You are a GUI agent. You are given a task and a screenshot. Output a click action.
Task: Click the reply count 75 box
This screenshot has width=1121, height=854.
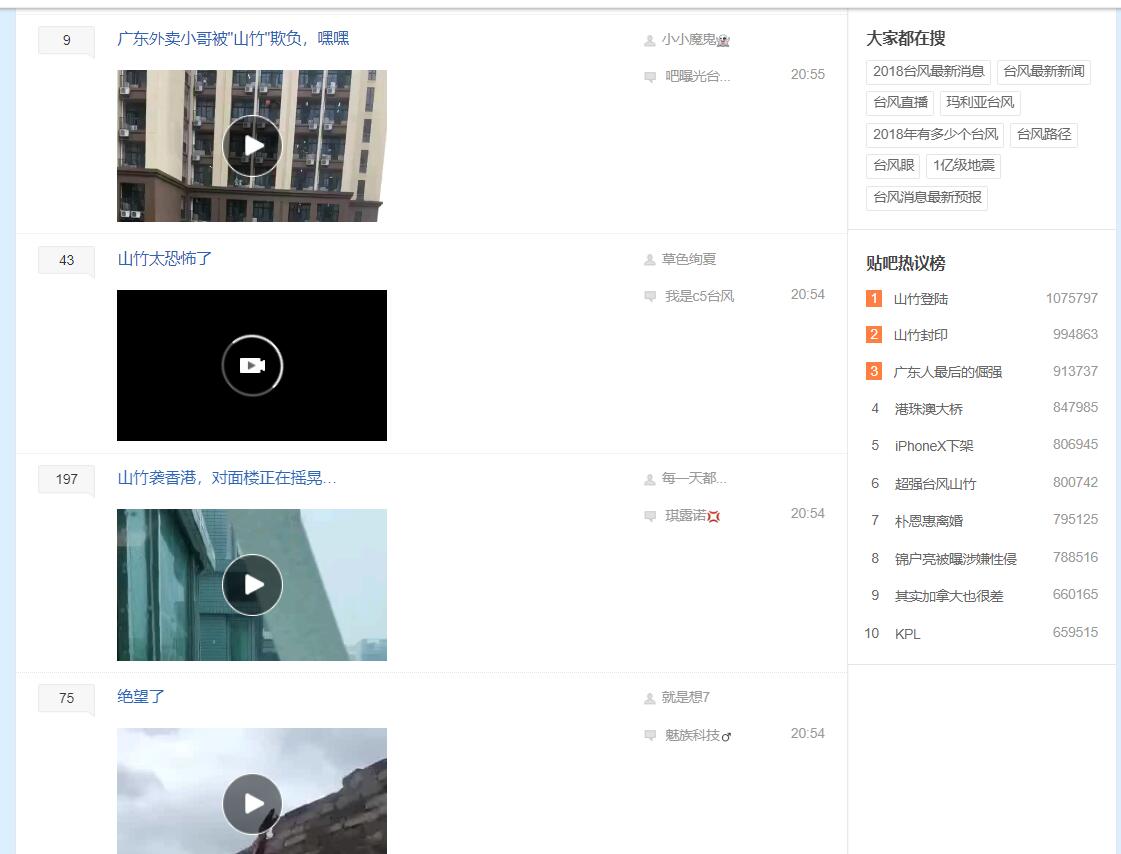(x=66, y=698)
